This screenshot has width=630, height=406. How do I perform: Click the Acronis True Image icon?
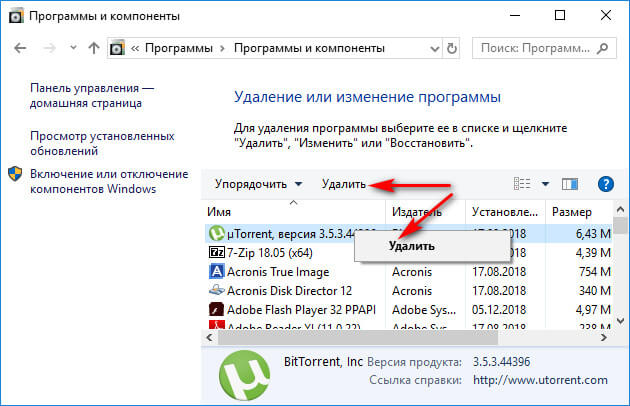point(217,271)
